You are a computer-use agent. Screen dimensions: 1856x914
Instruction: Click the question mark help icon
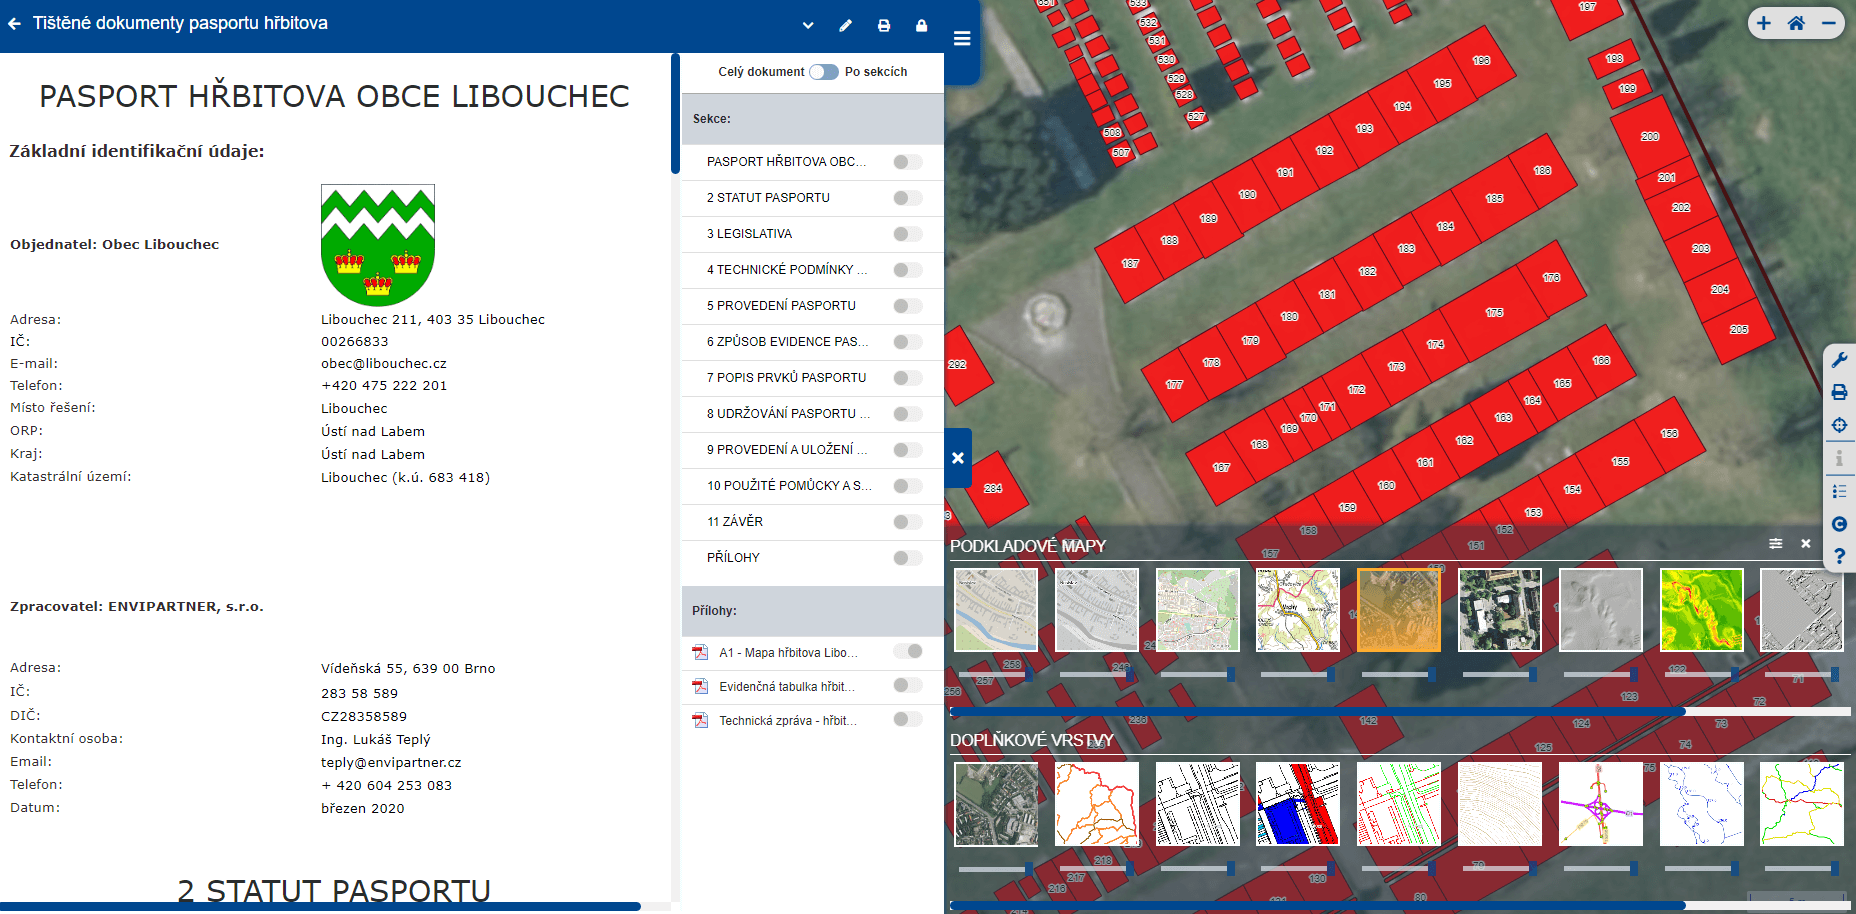1839,556
